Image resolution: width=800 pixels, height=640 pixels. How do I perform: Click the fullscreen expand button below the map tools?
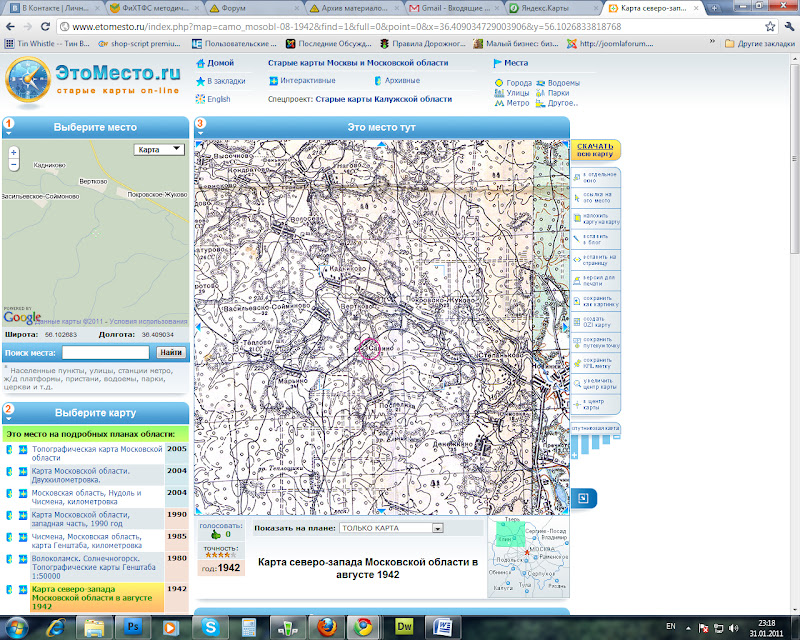pos(583,498)
